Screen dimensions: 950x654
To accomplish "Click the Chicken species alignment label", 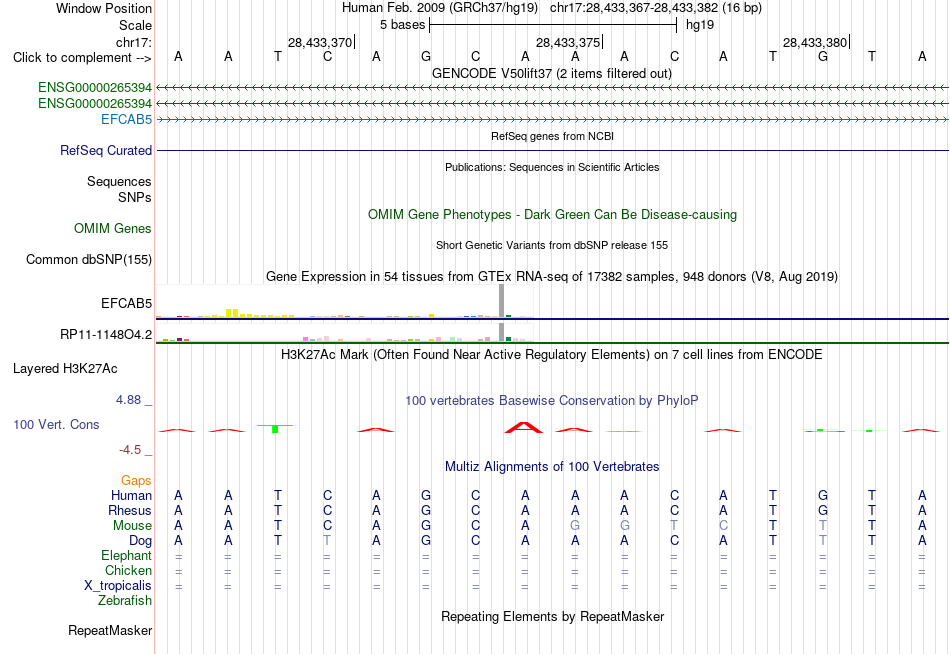I will pos(128,570).
